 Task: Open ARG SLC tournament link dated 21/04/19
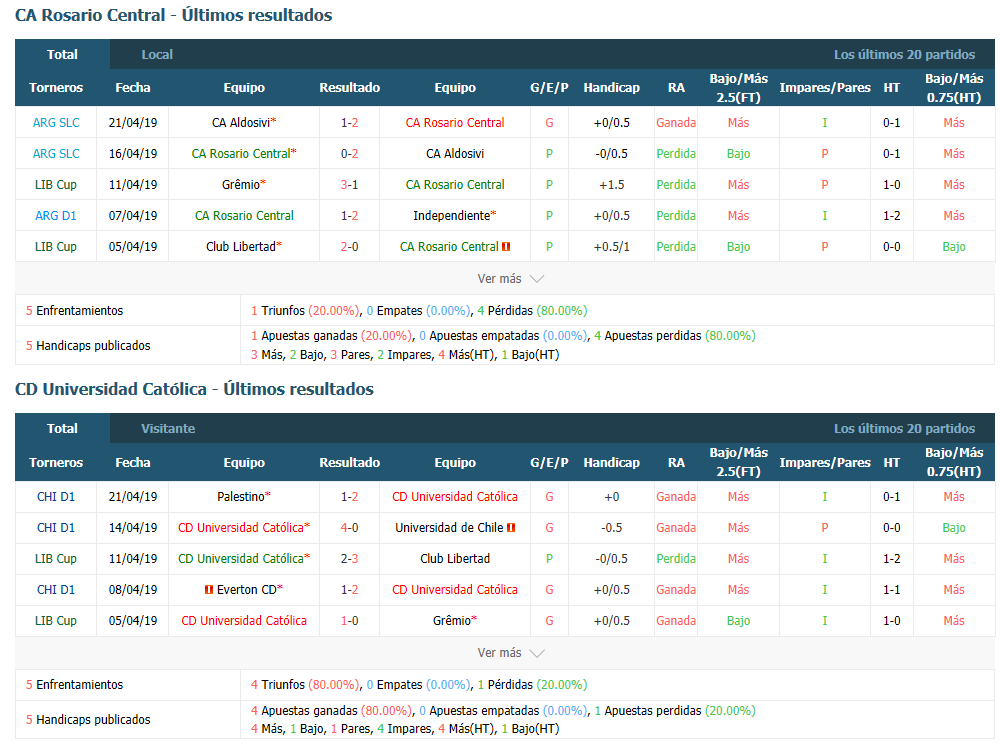click(x=56, y=123)
